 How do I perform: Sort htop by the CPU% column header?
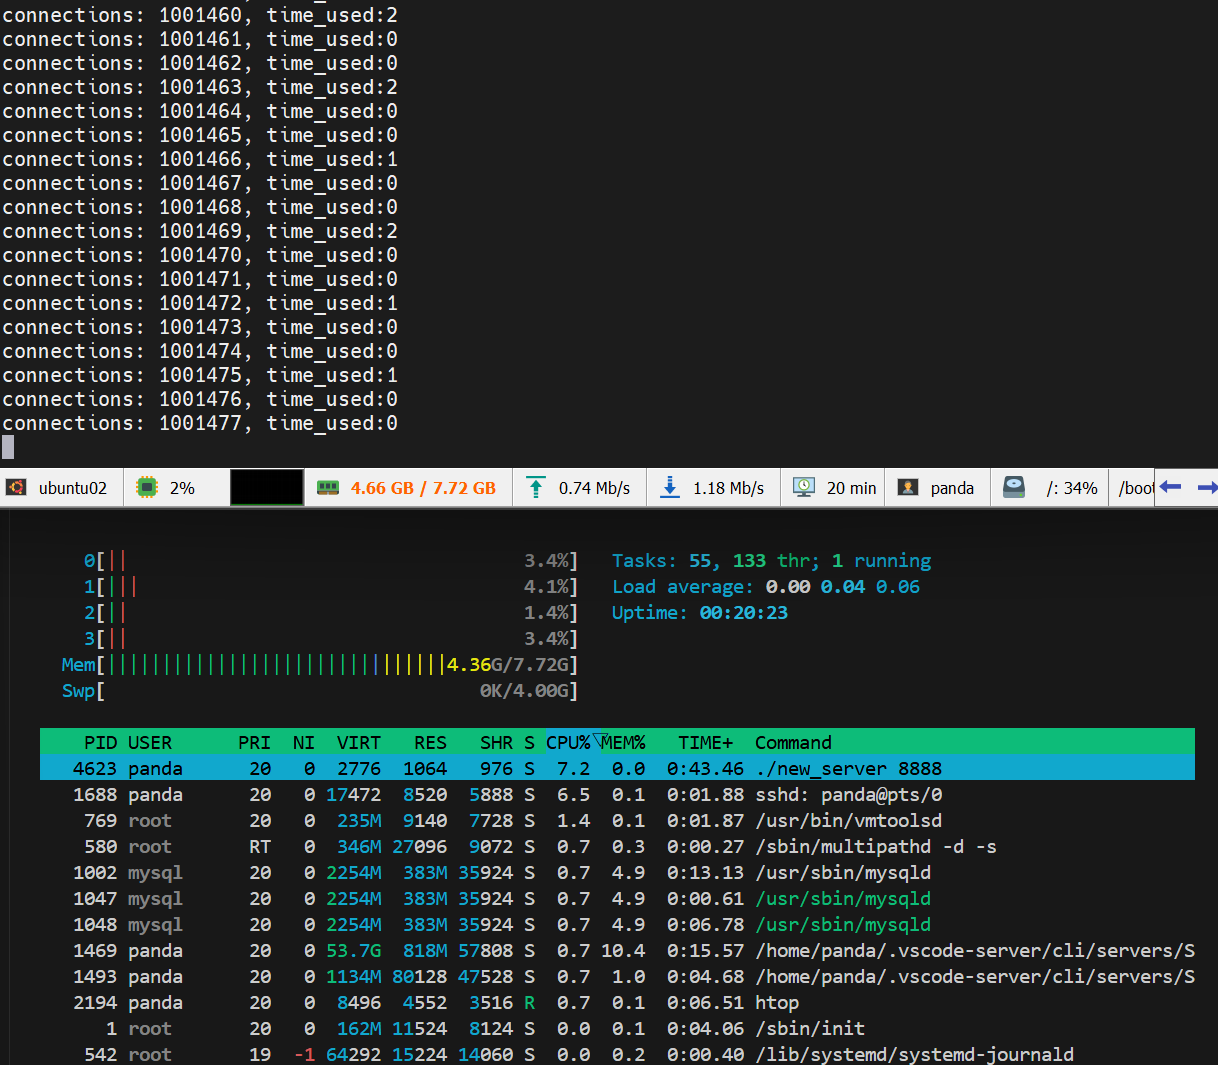click(x=568, y=742)
